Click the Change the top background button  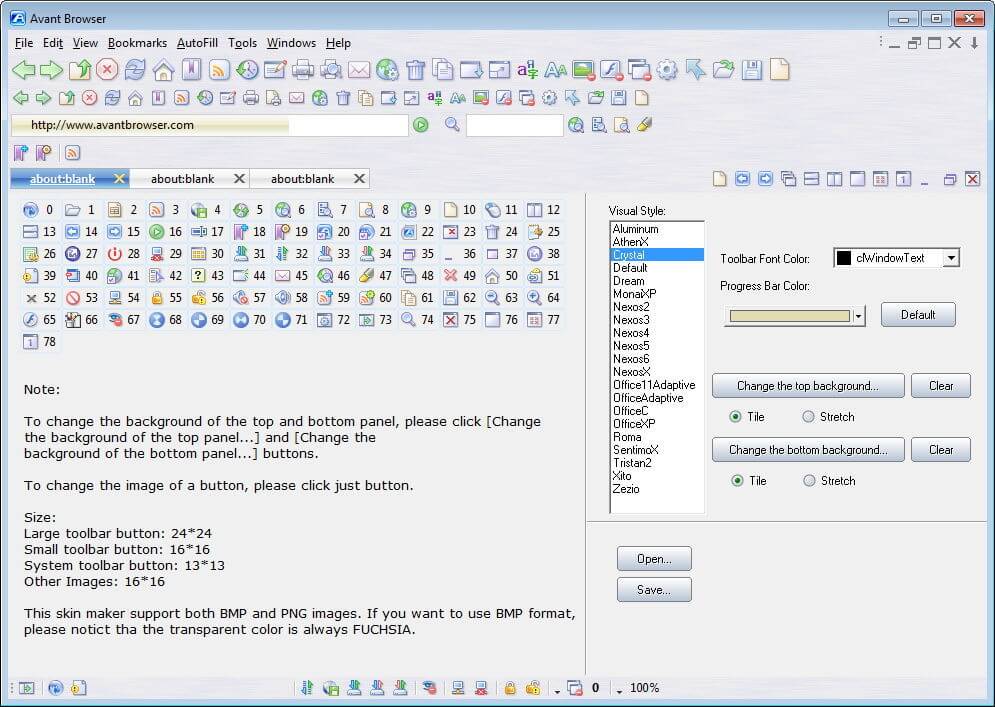click(x=807, y=386)
